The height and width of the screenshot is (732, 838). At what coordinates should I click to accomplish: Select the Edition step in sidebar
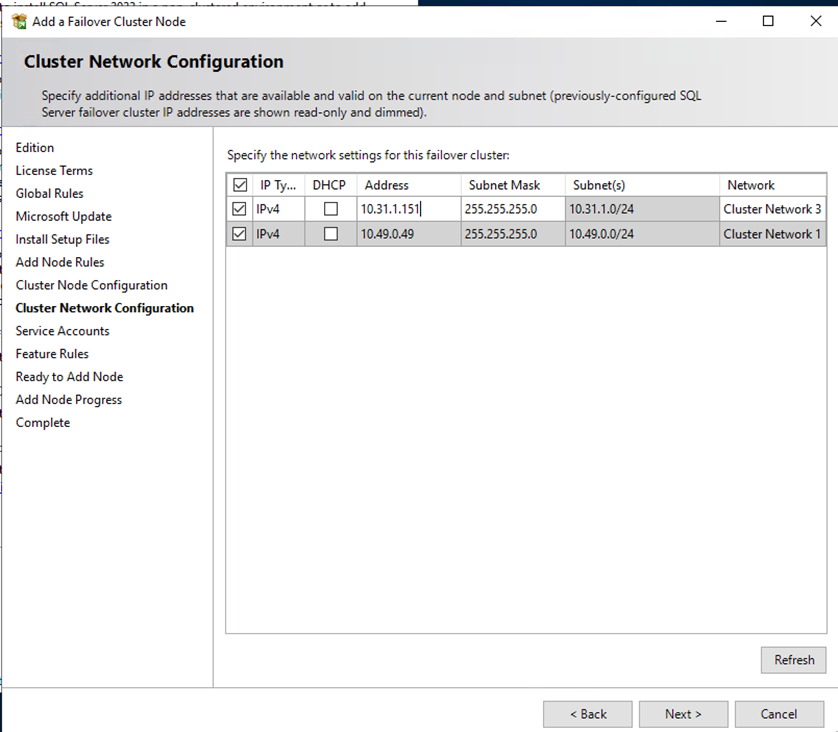click(x=35, y=148)
